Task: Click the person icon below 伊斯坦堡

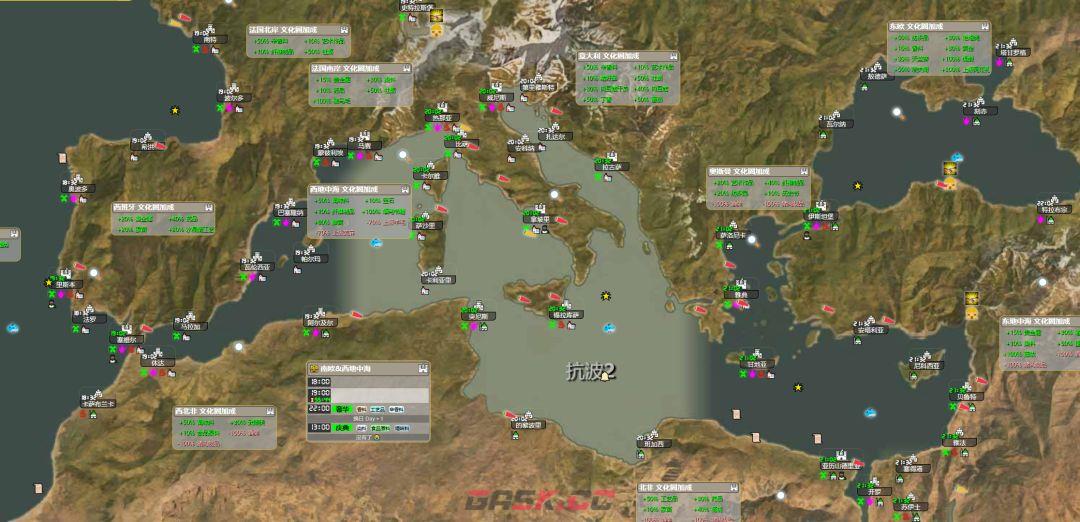Action: 807,236
